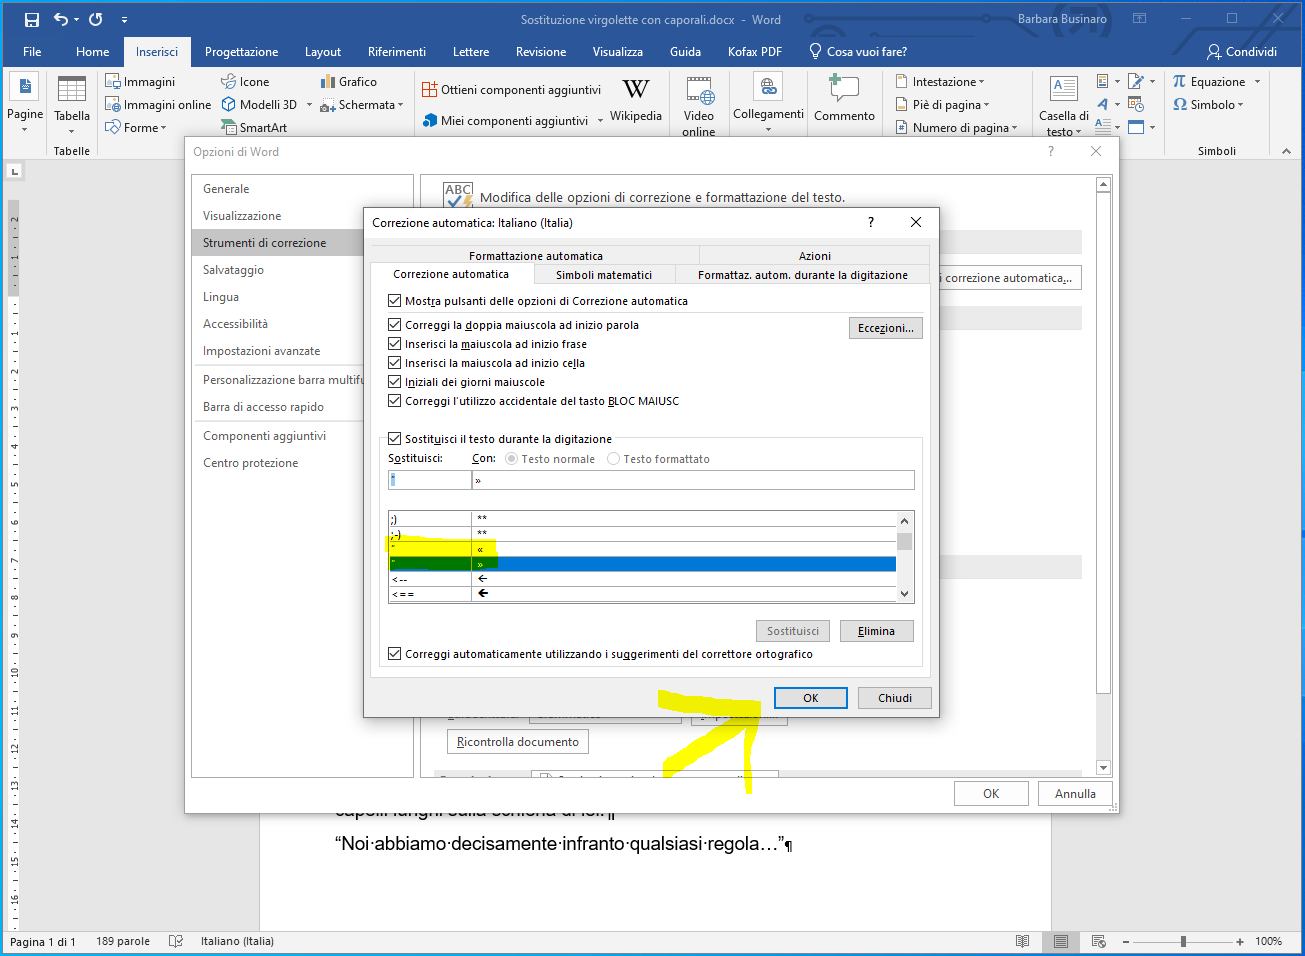Open the Revisione ribbon tab
1305x956 pixels.
540,52
